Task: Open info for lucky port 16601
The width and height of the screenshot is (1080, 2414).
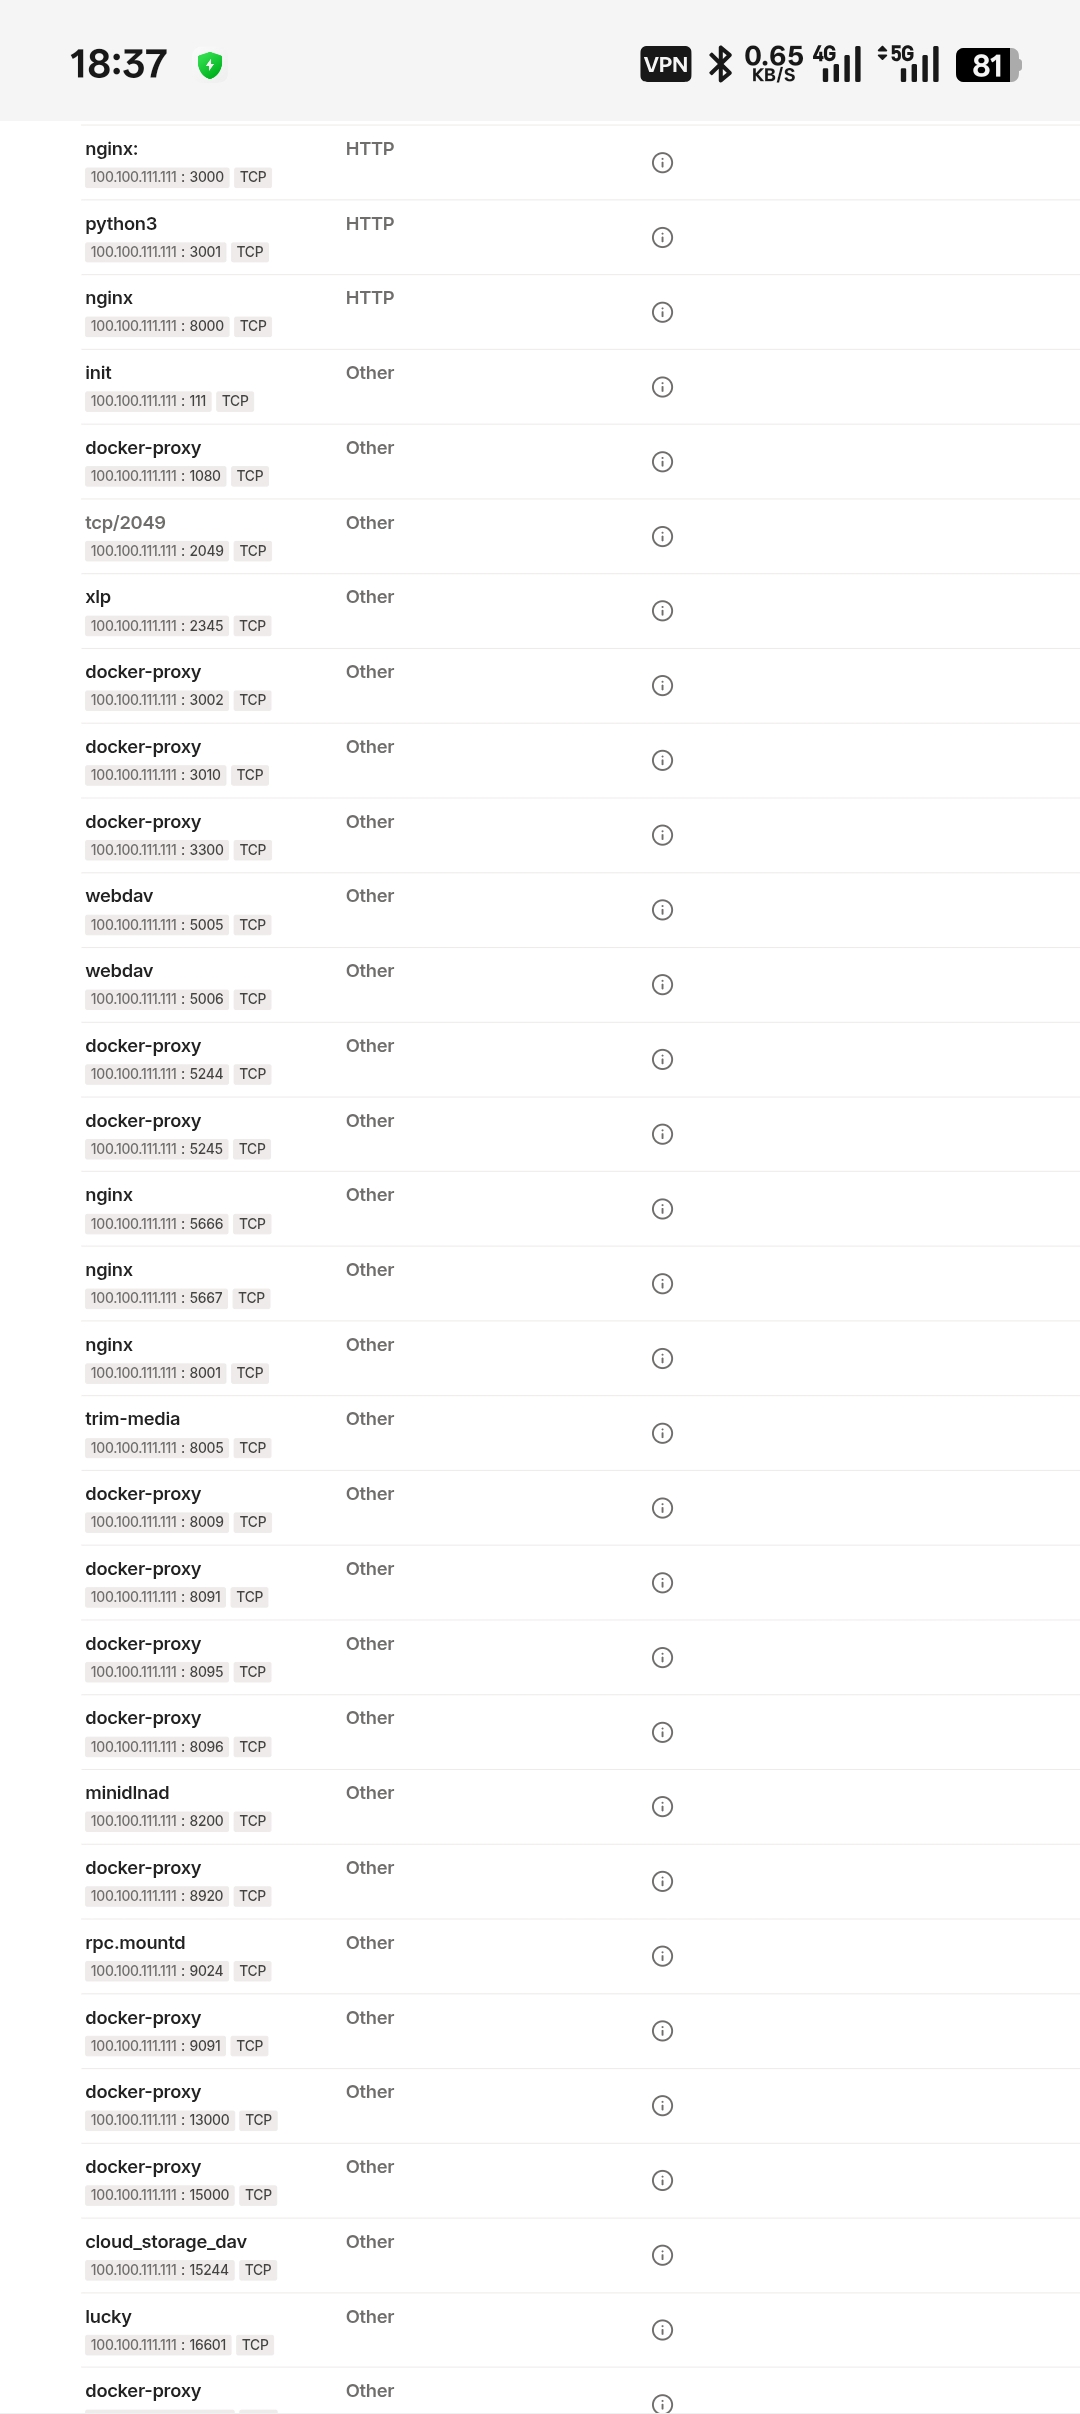Action: (662, 2330)
